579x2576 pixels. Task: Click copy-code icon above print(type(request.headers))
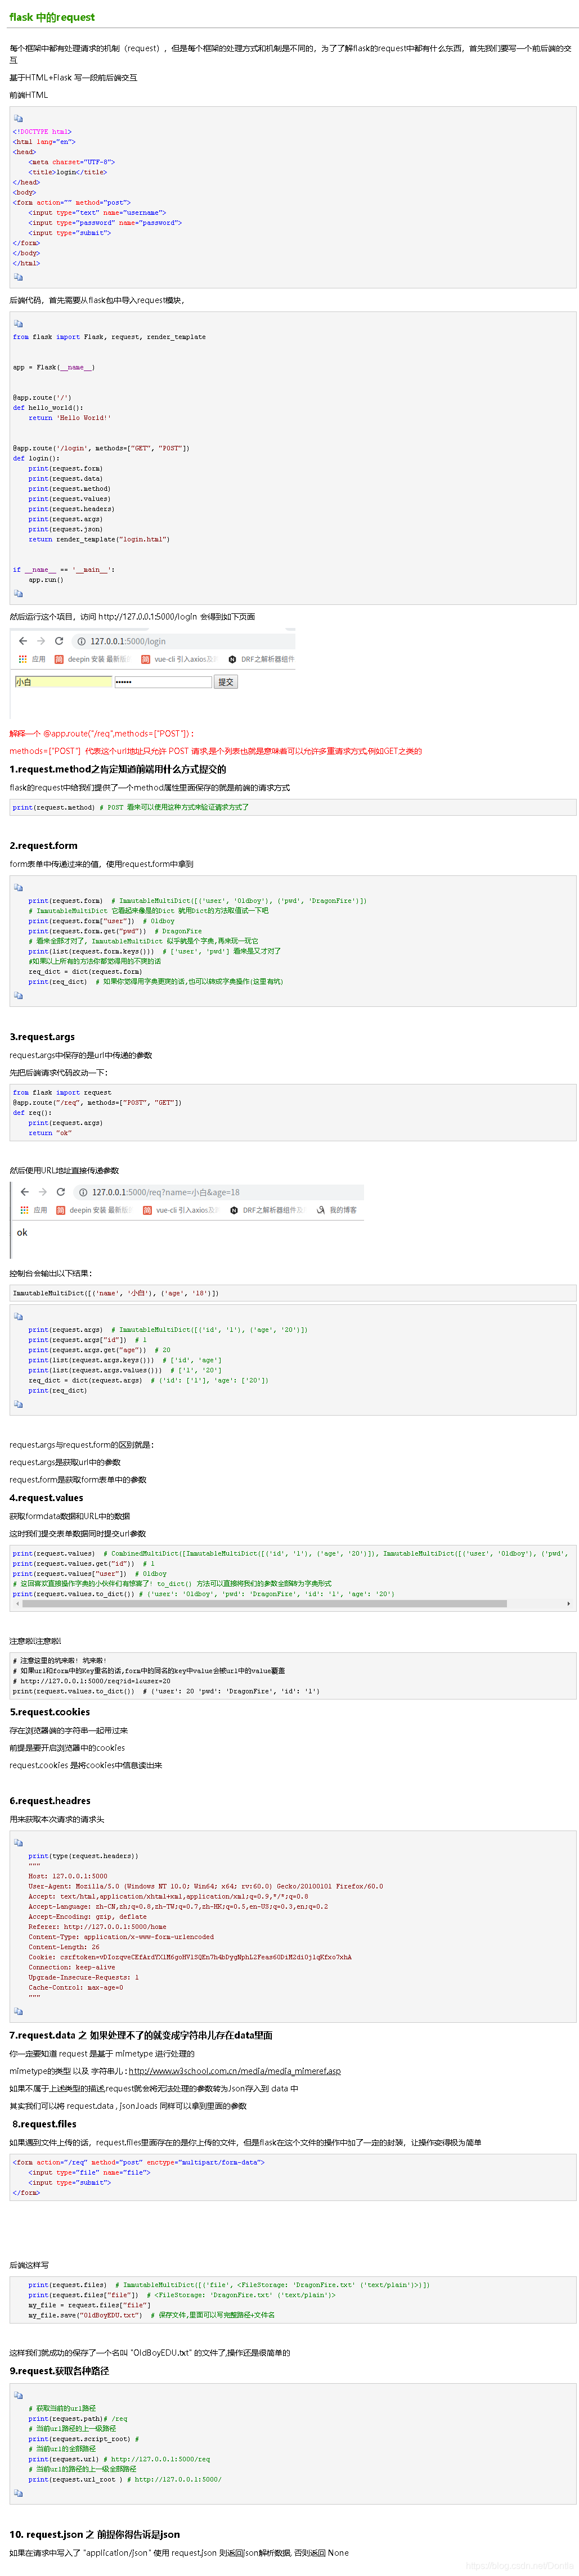(x=18, y=1842)
